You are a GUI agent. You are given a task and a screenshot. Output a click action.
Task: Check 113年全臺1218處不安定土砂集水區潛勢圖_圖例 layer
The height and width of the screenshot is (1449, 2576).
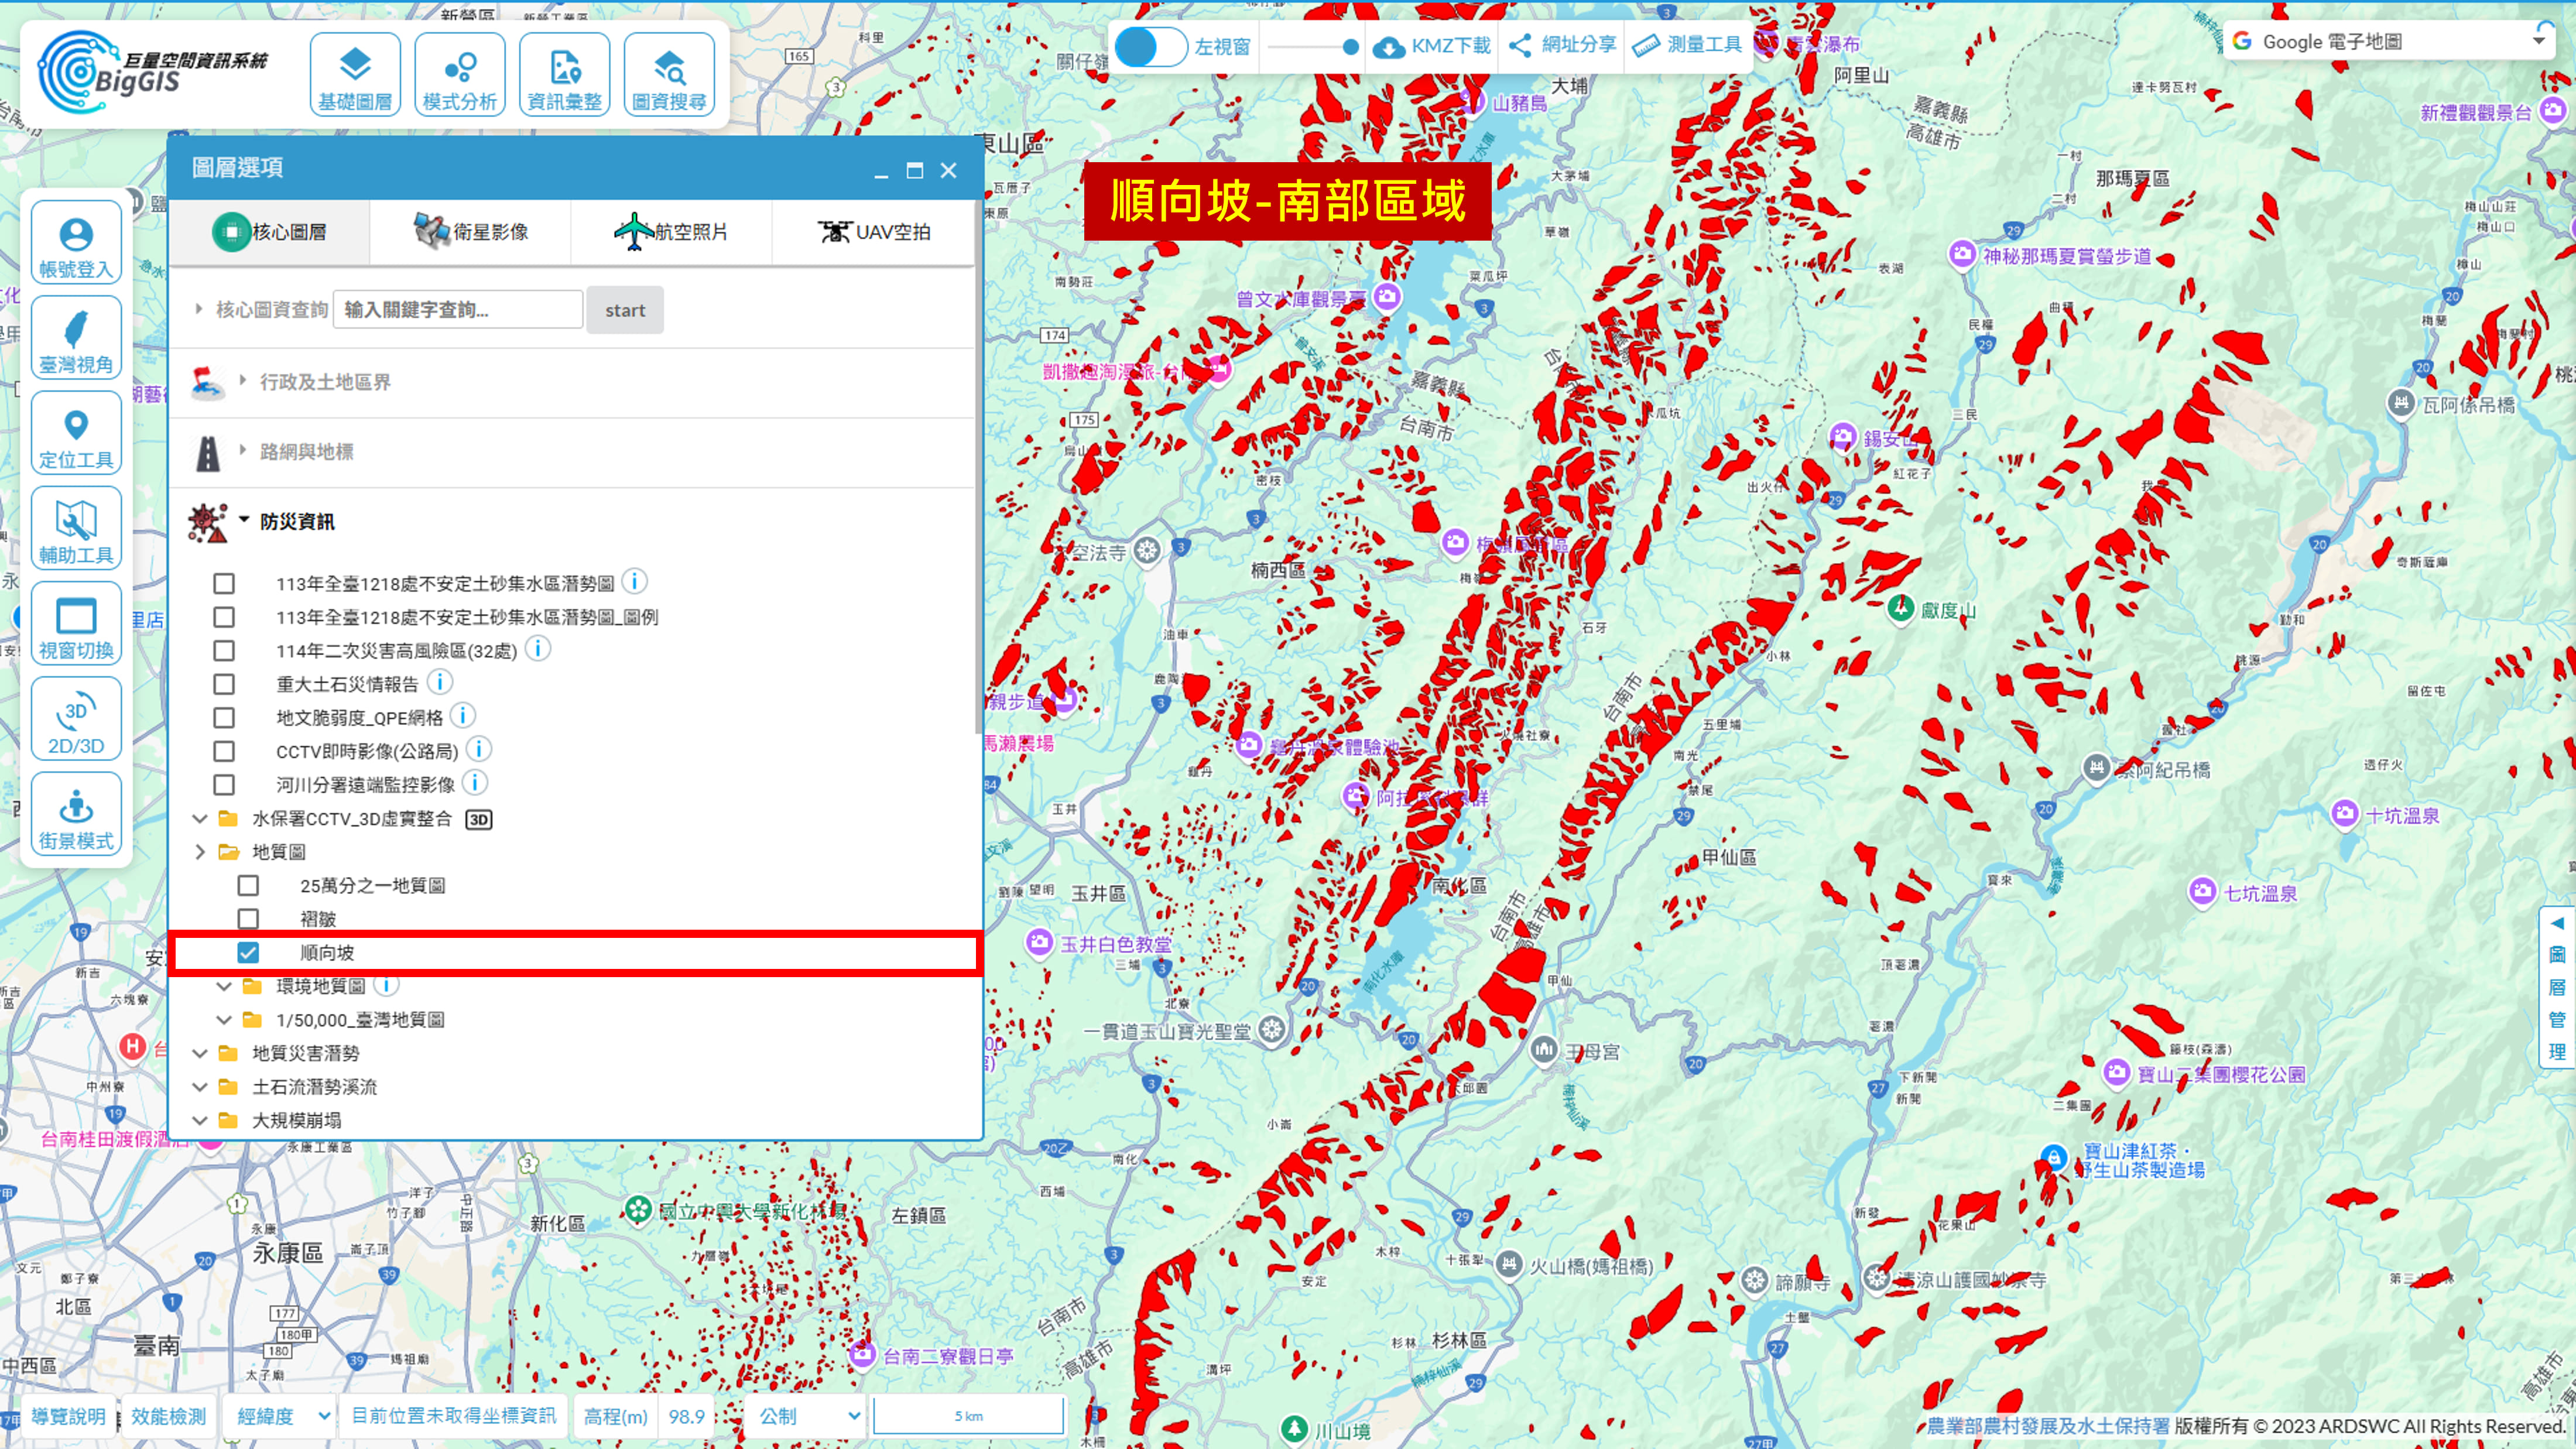coord(224,618)
